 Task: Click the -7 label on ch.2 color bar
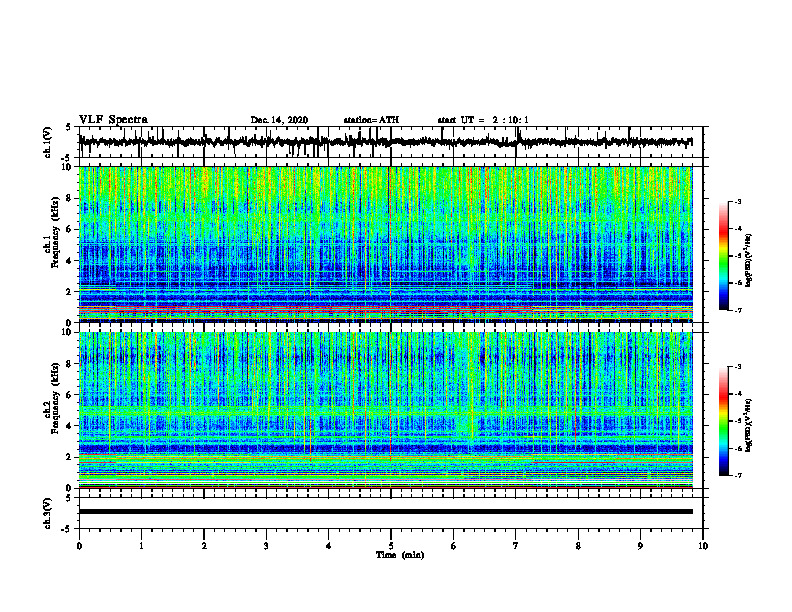click(x=738, y=475)
